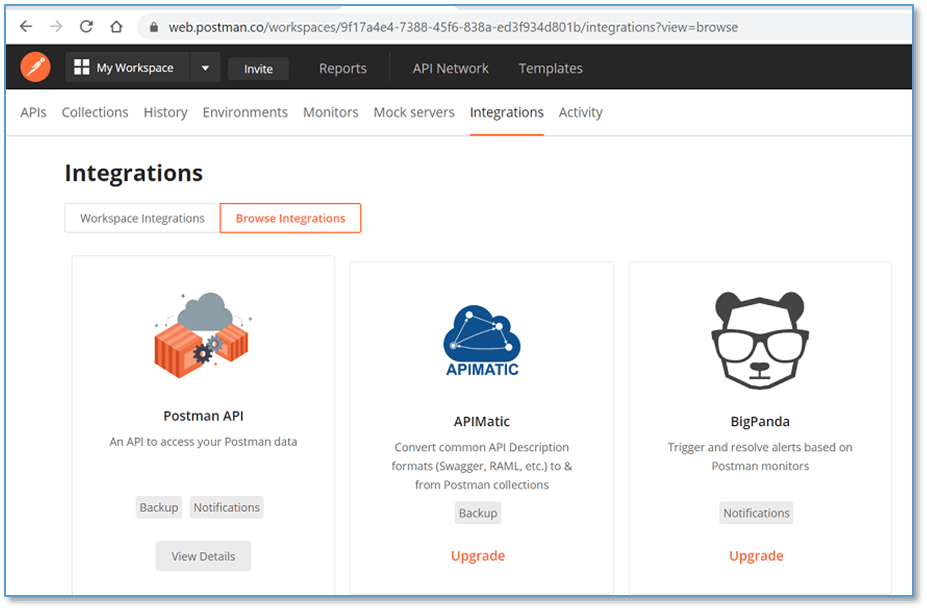This screenshot has height=610, width=927.
Task: Open Reports in the top bar
Action: 343,69
